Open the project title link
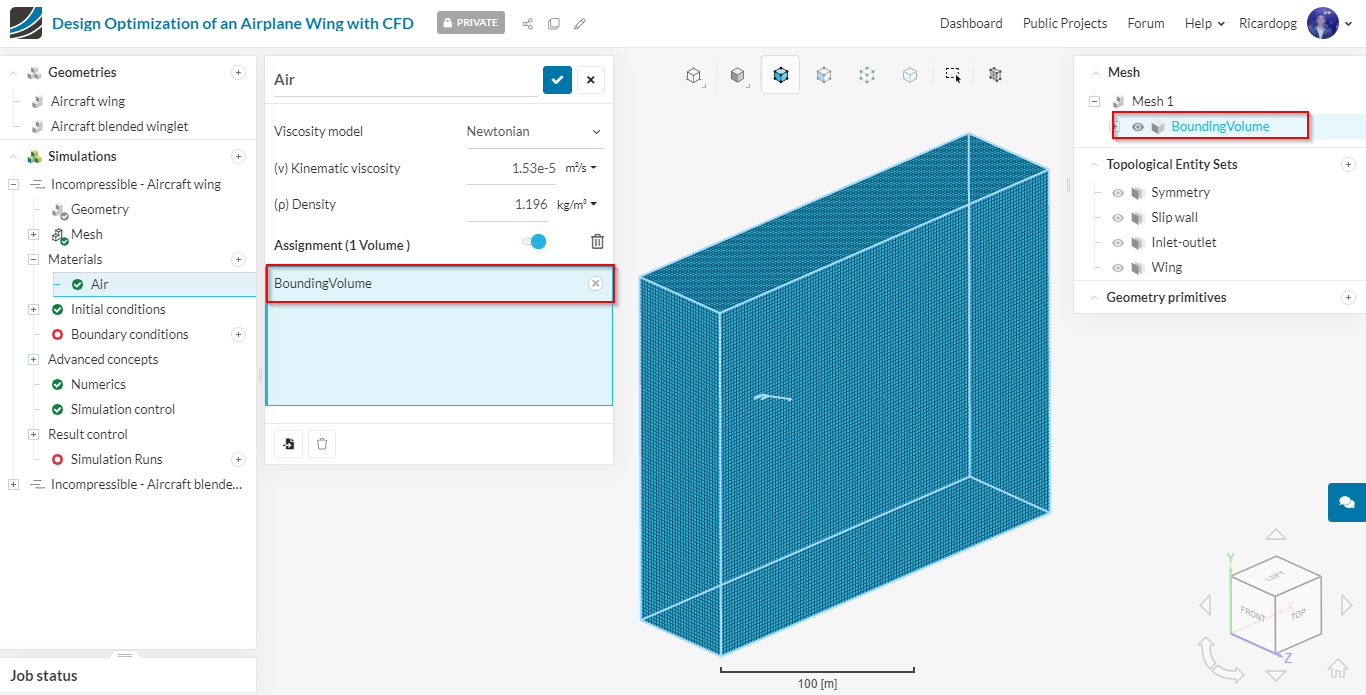The height and width of the screenshot is (695, 1366). point(233,23)
